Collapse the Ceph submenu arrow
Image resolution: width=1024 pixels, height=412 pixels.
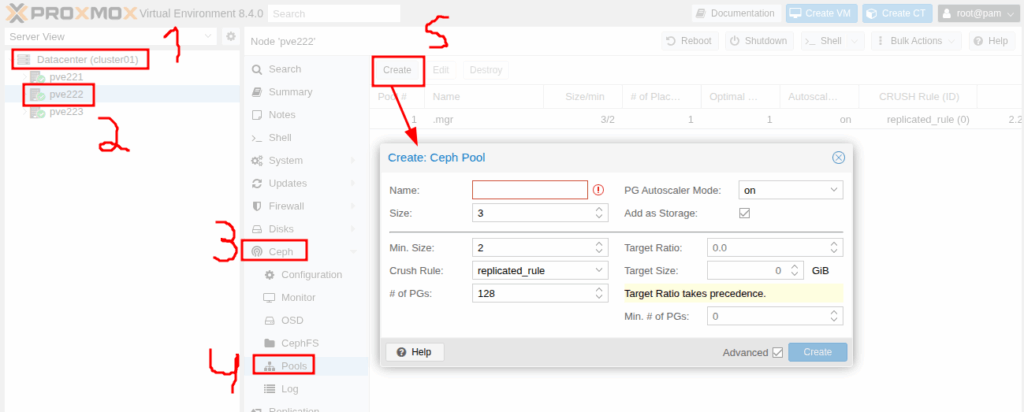pos(353,251)
